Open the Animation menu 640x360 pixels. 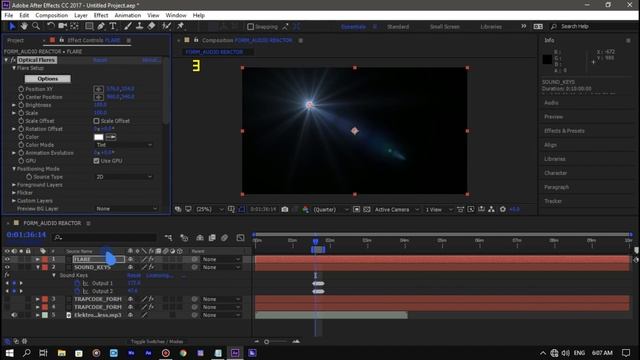[127, 15]
